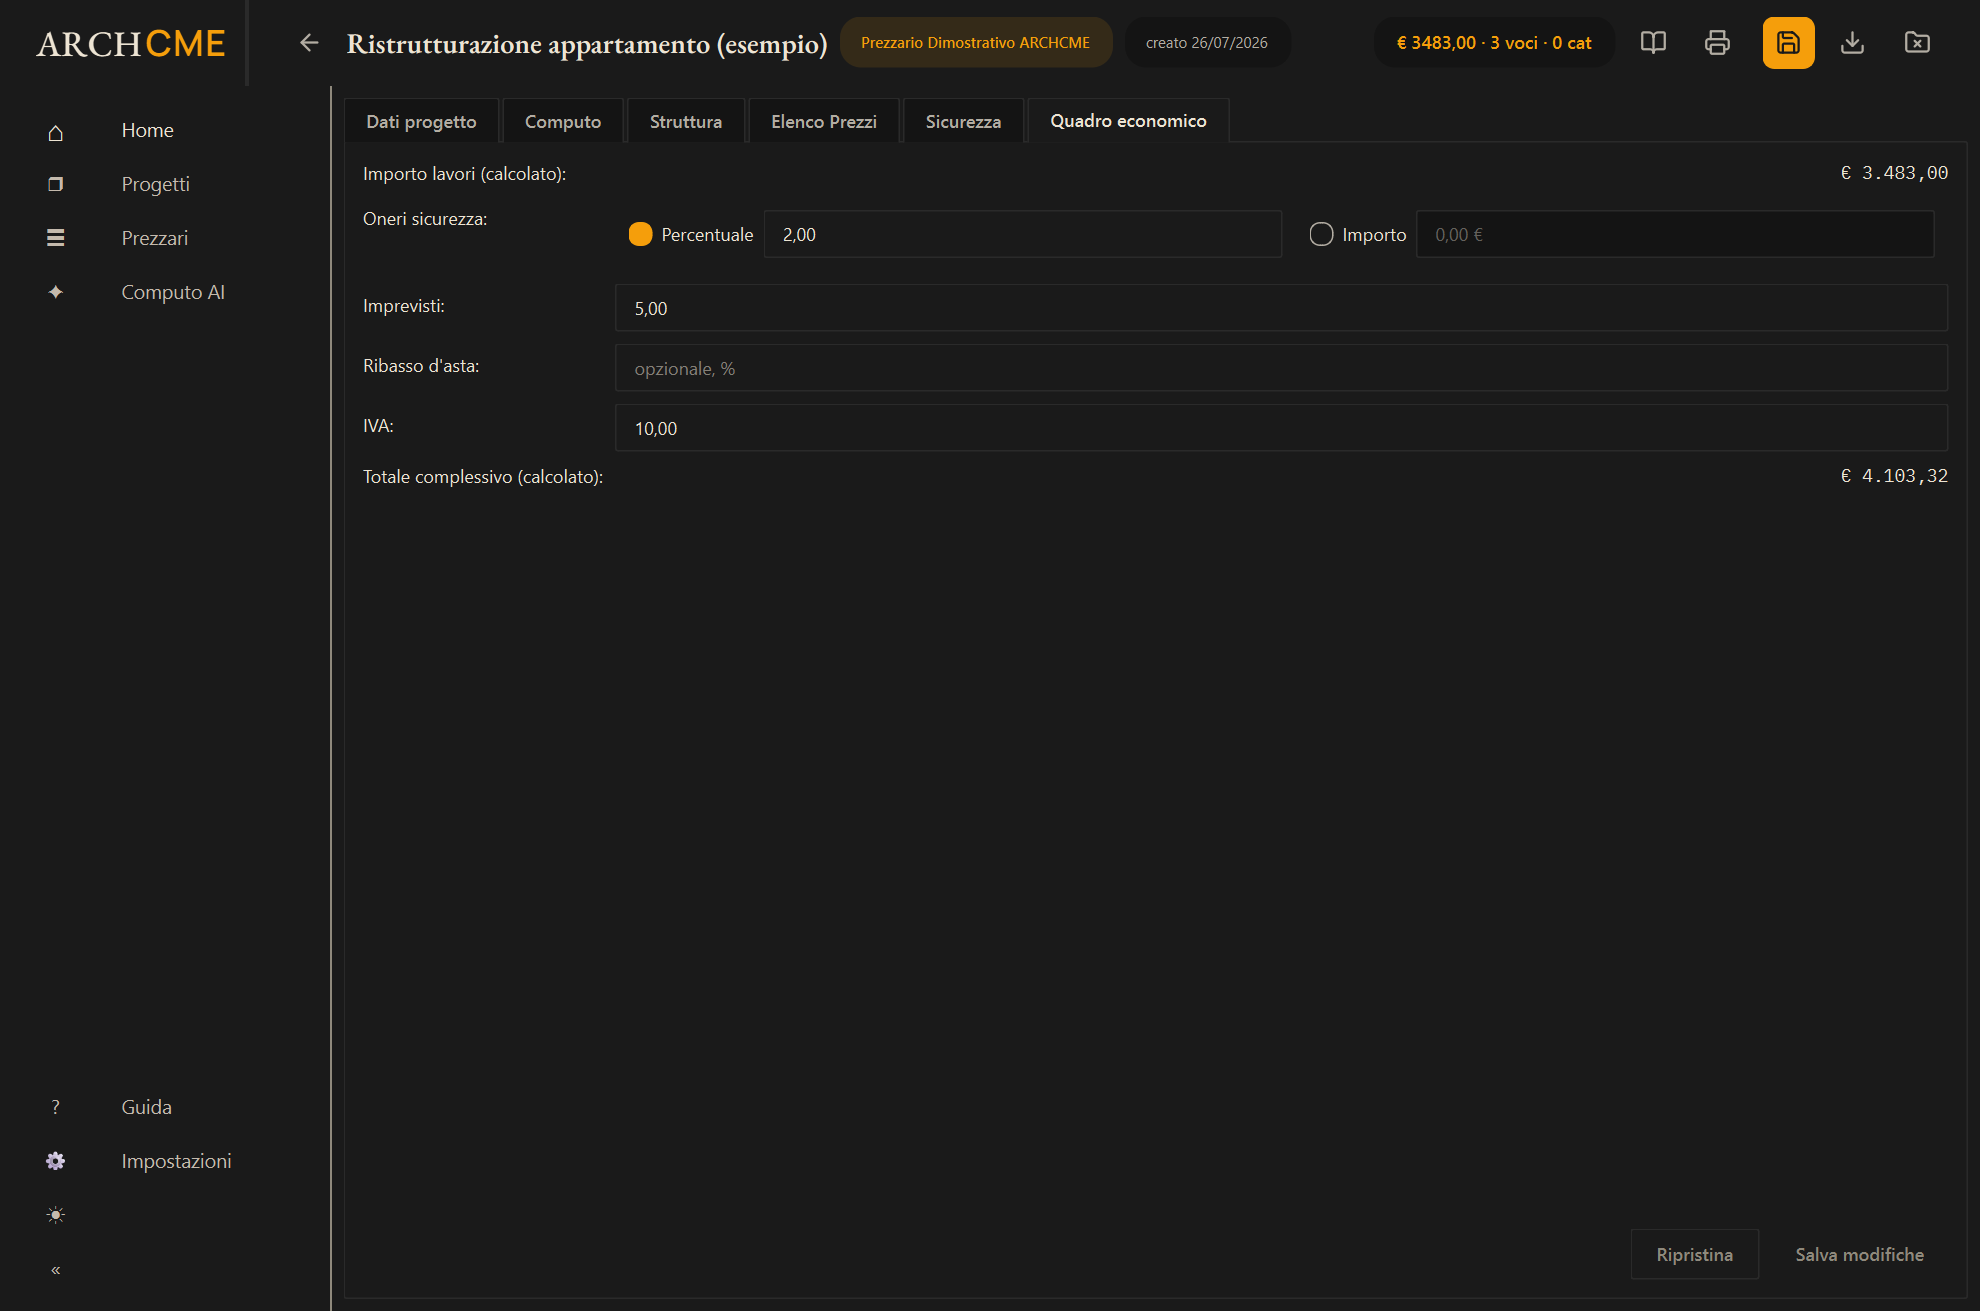Collapse the sidebar with double chevron
This screenshot has height=1311, width=1980.
pyautogui.click(x=56, y=1270)
